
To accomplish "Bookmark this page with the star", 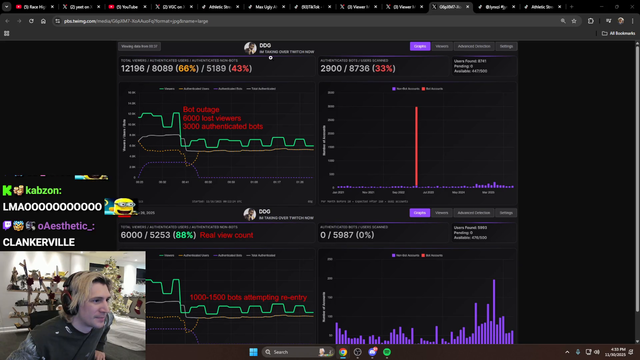I will coord(574,21).
